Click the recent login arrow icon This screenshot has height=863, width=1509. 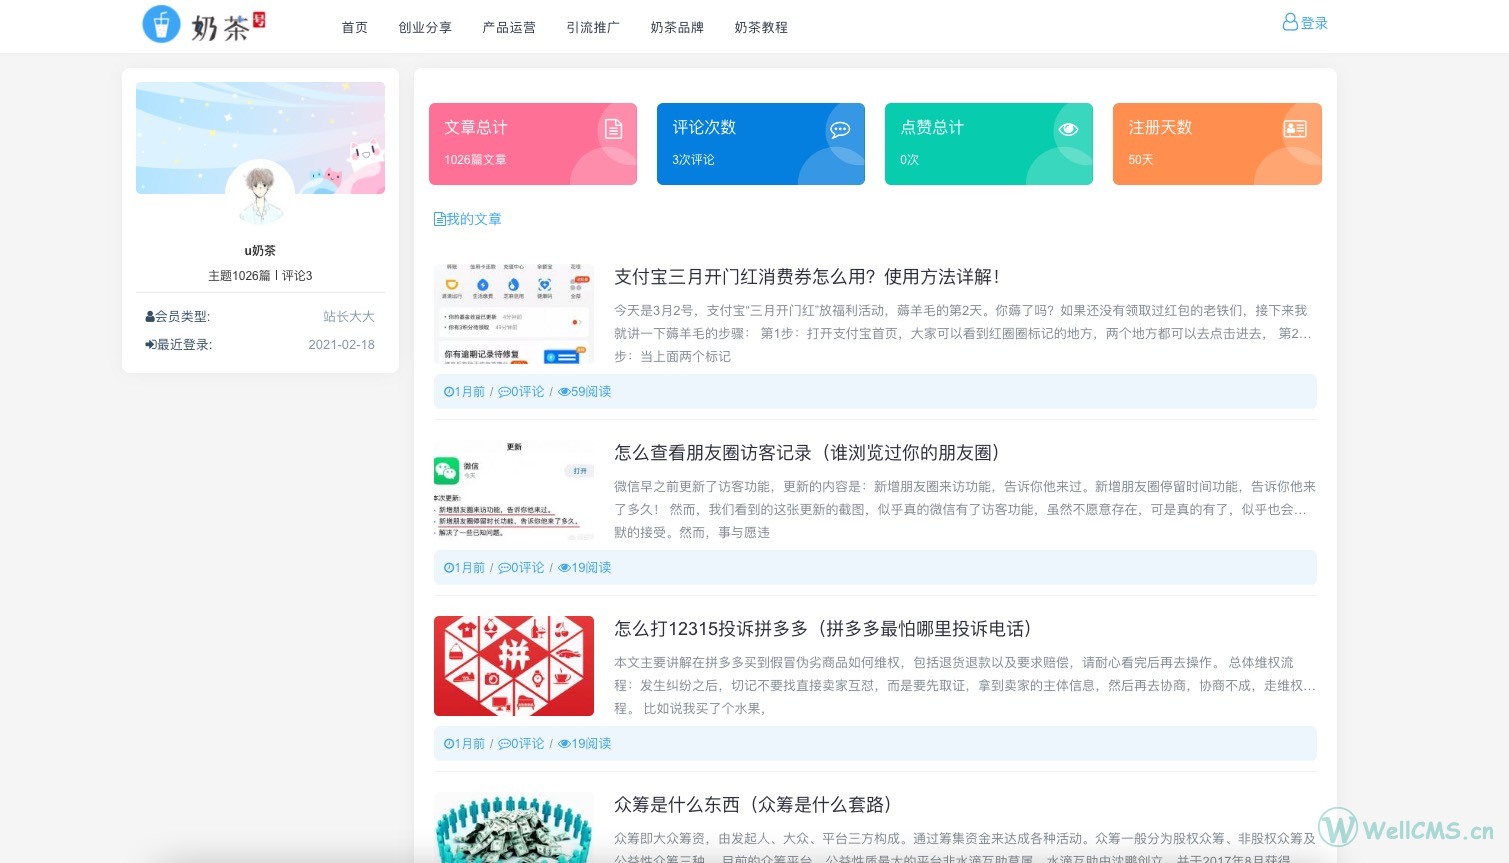(150, 345)
